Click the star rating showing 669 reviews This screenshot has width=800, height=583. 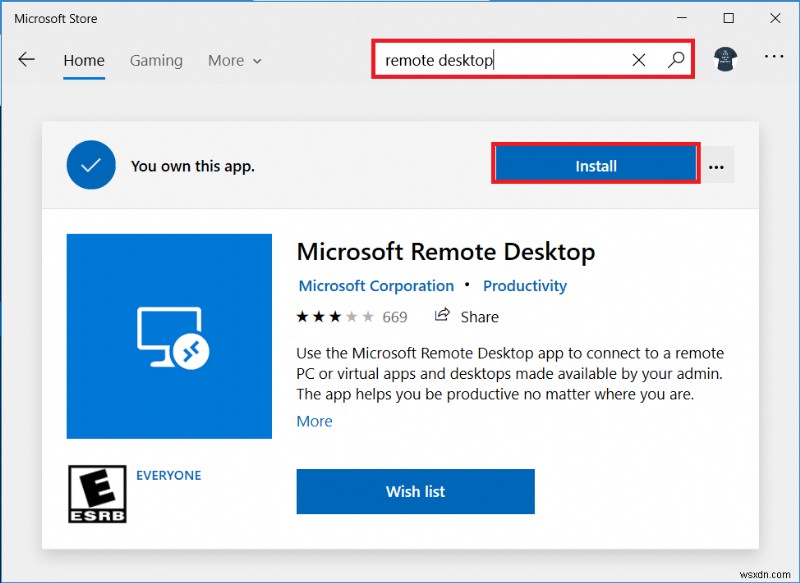click(338, 316)
